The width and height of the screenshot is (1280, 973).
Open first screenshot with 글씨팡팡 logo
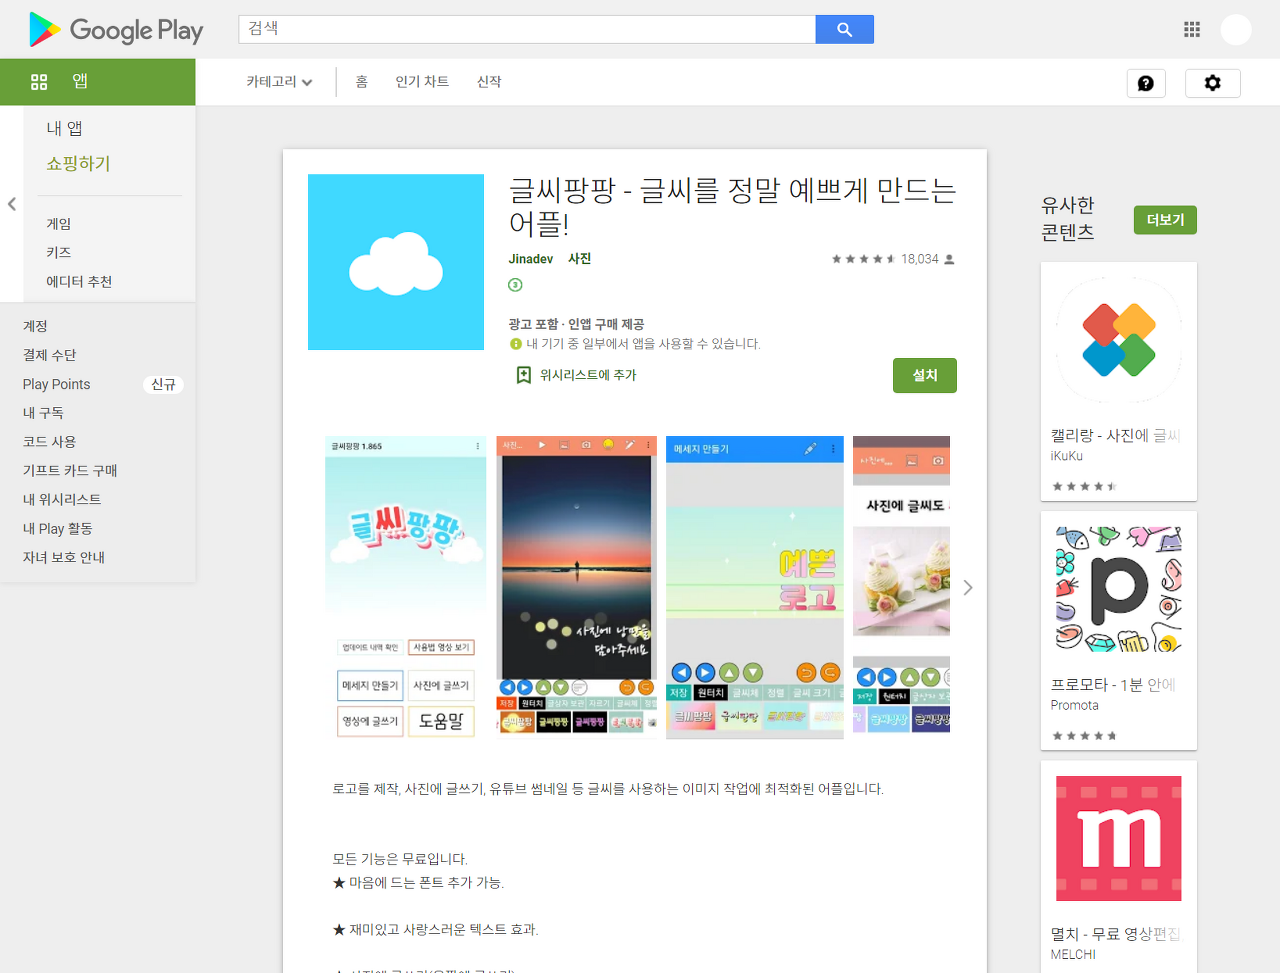pyautogui.click(x=405, y=588)
